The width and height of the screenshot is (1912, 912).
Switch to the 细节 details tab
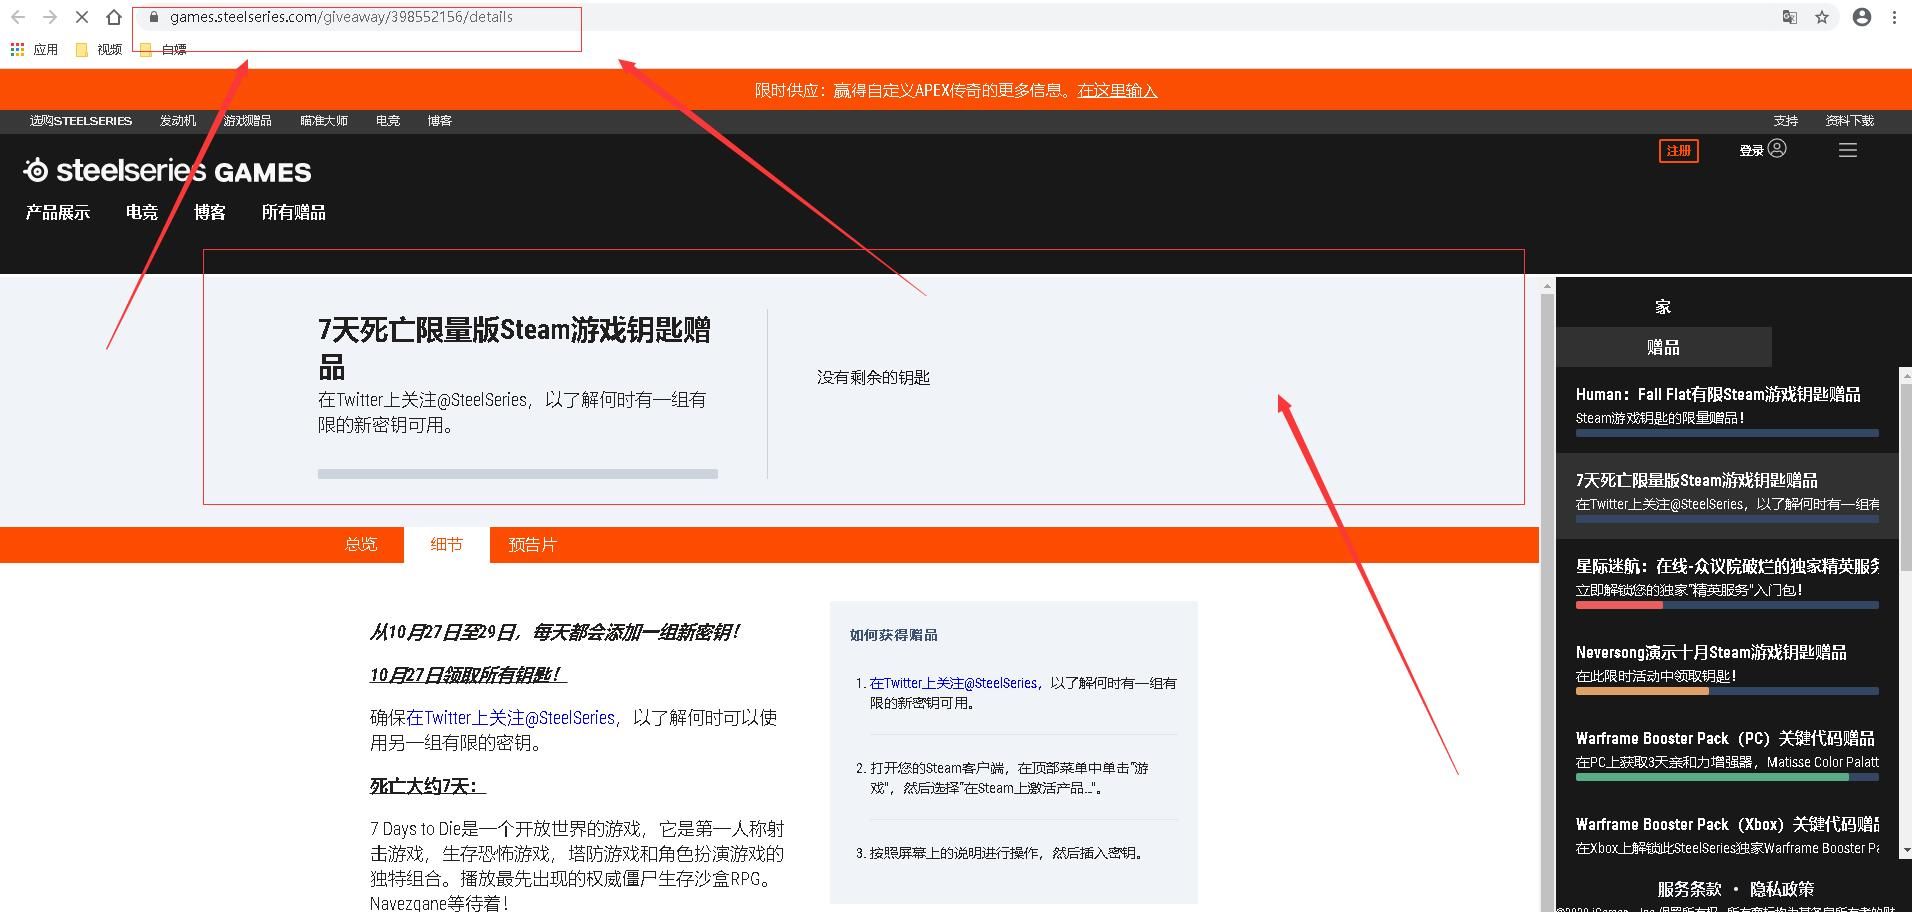point(447,544)
